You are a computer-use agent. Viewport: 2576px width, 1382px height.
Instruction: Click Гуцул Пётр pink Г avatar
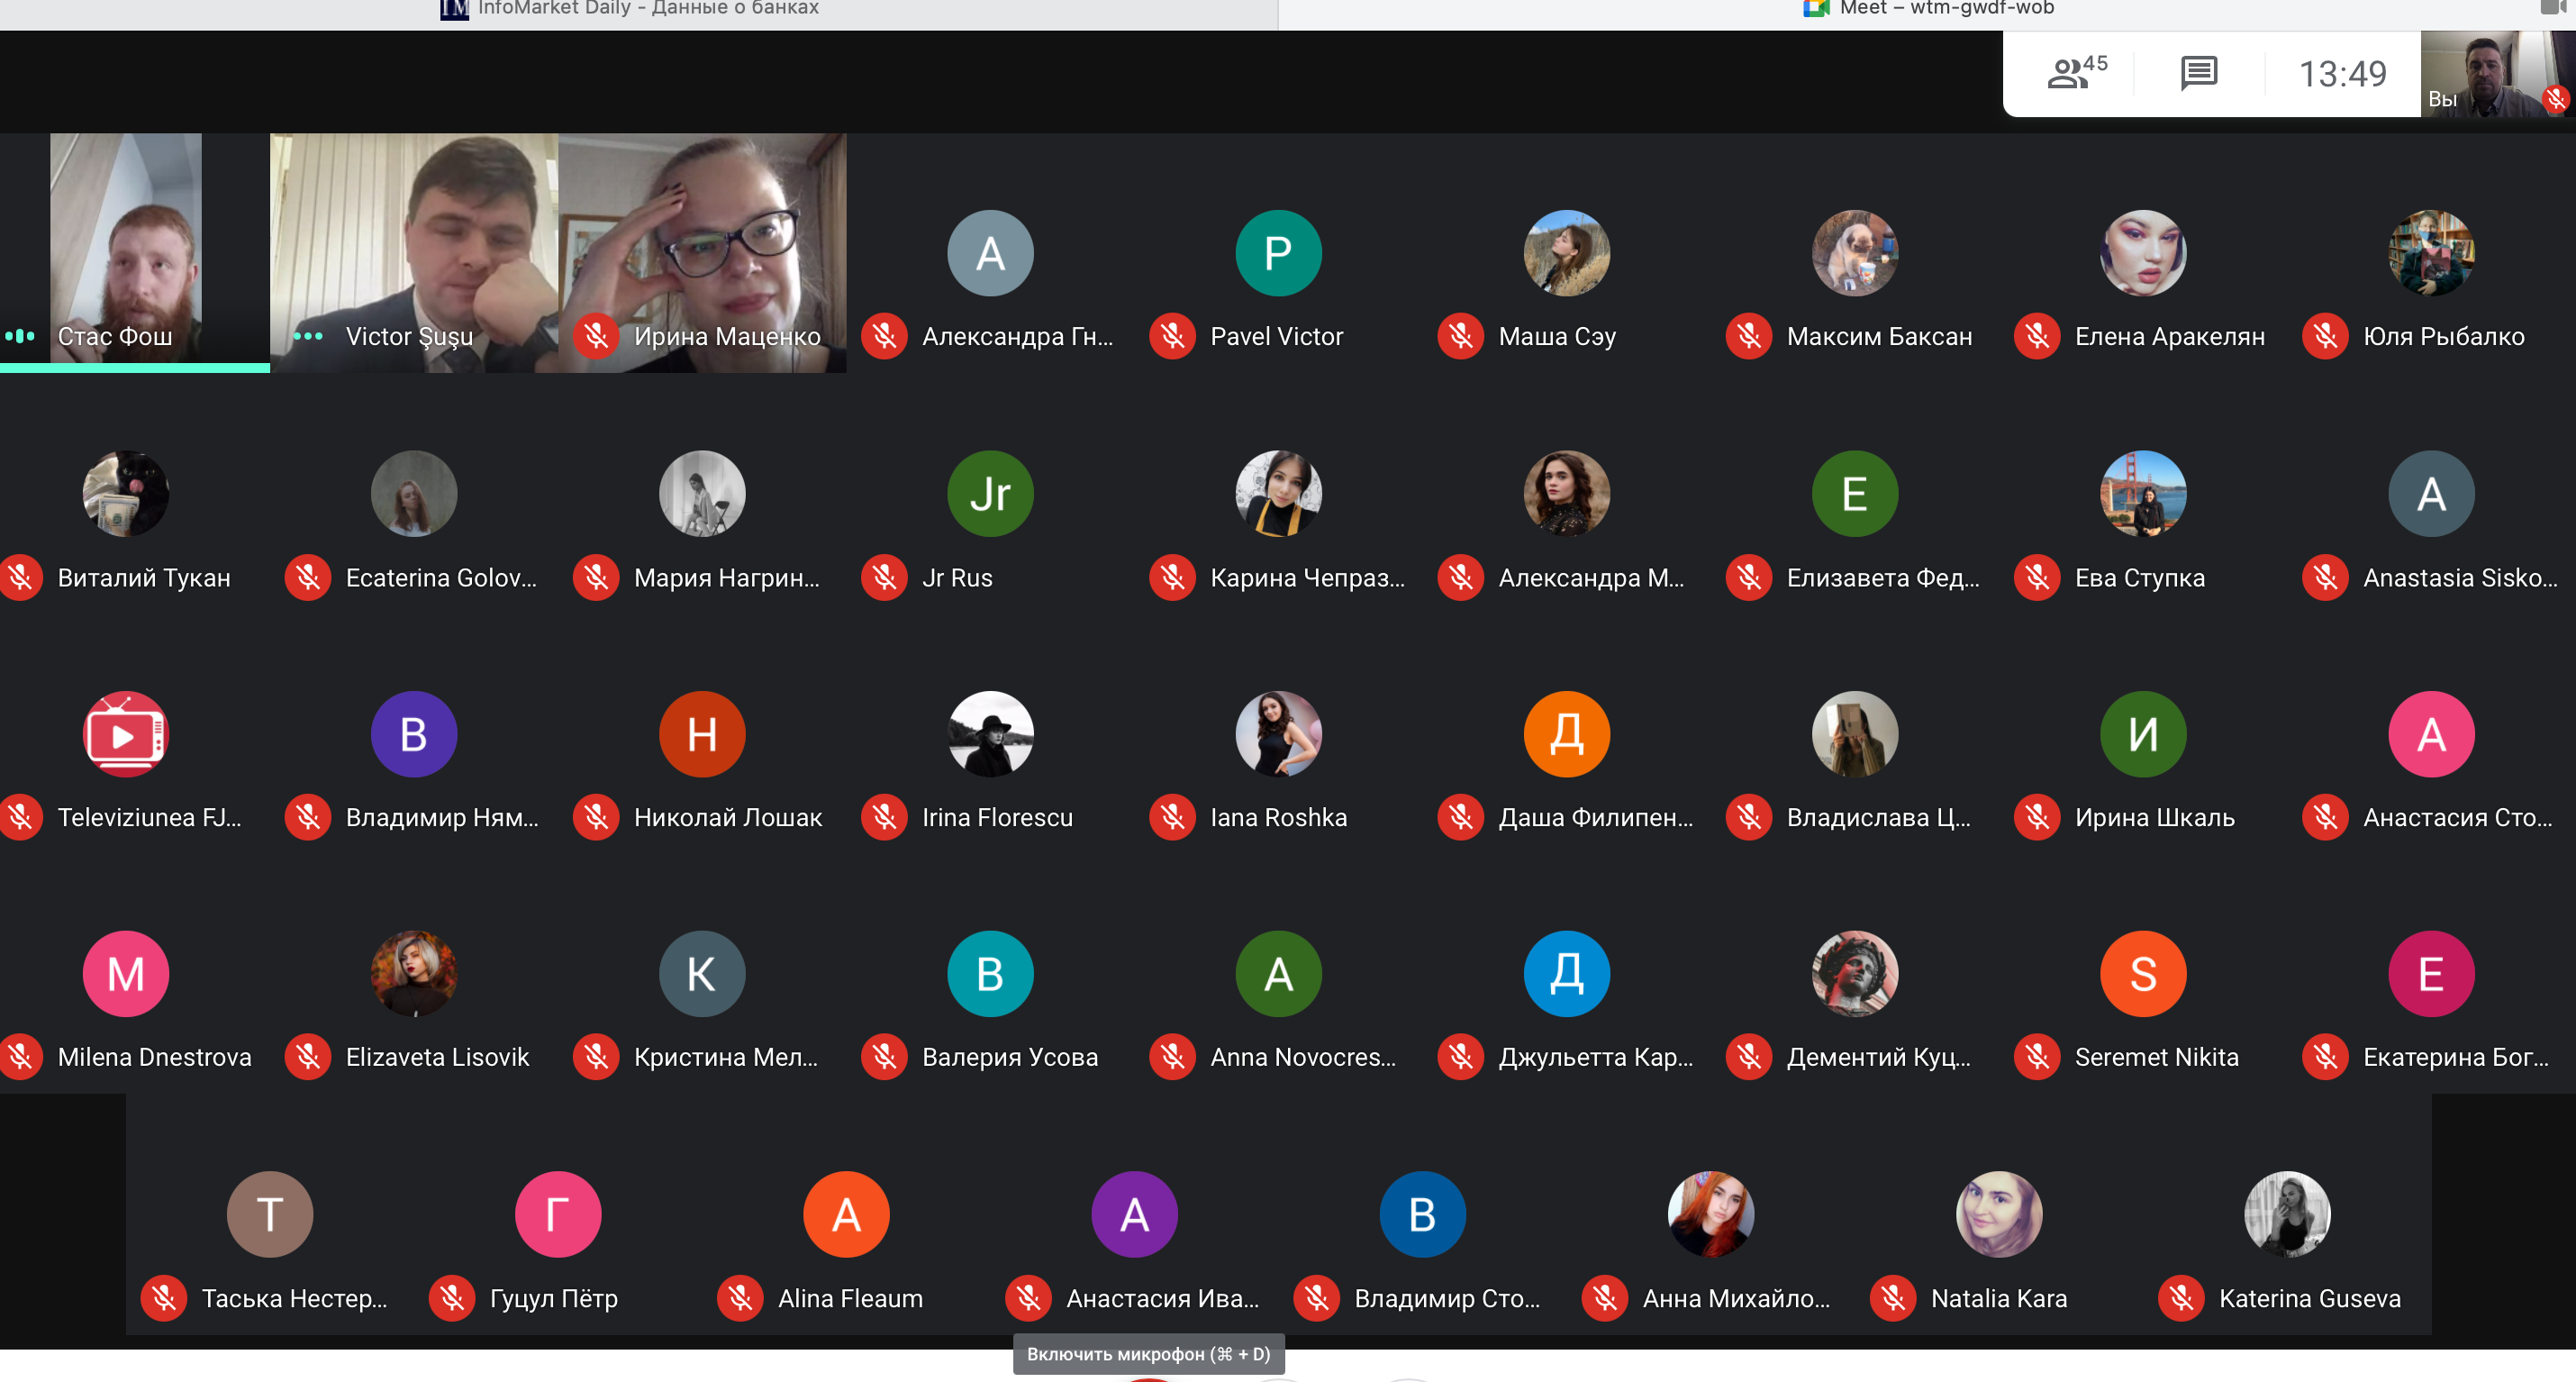click(558, 1214)
